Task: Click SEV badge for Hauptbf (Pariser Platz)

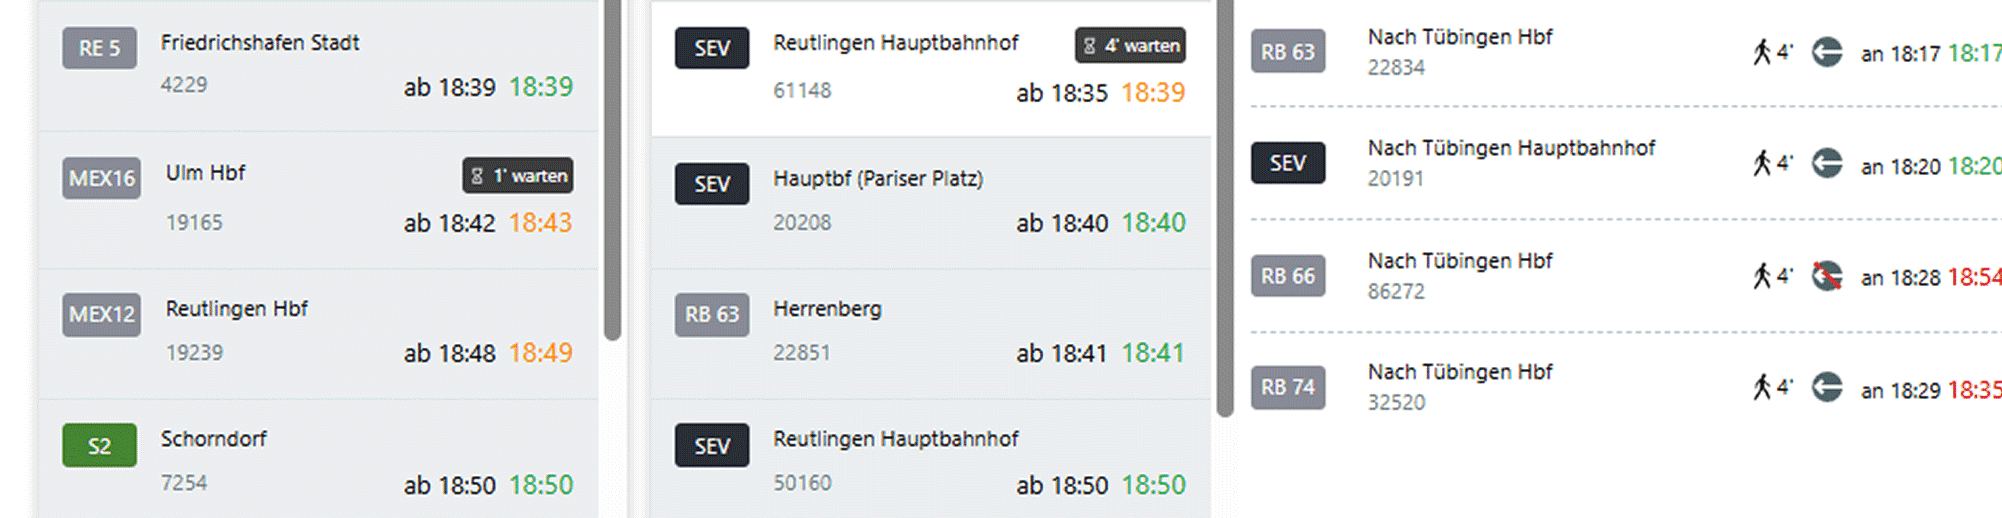Action: click(711, 184)
